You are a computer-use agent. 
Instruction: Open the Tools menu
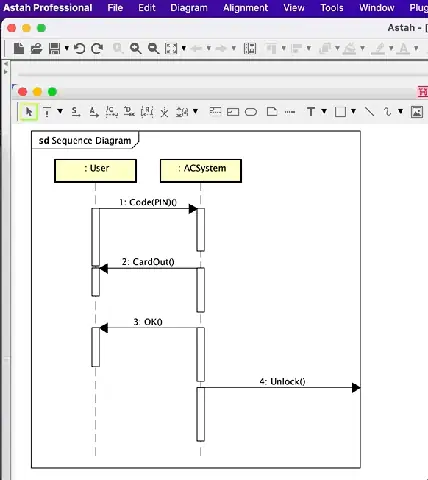coord(332,8)
